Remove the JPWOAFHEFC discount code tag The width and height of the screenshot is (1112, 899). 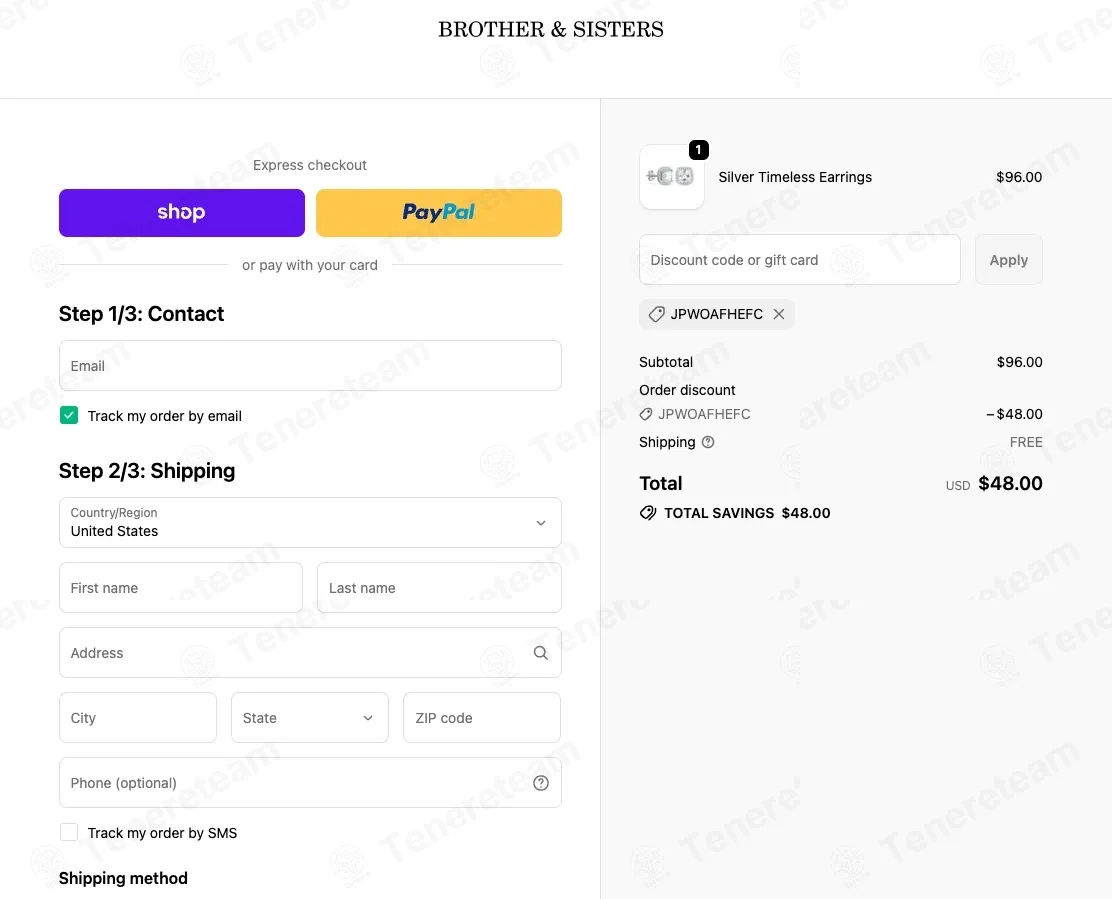(x=779, y=314)
